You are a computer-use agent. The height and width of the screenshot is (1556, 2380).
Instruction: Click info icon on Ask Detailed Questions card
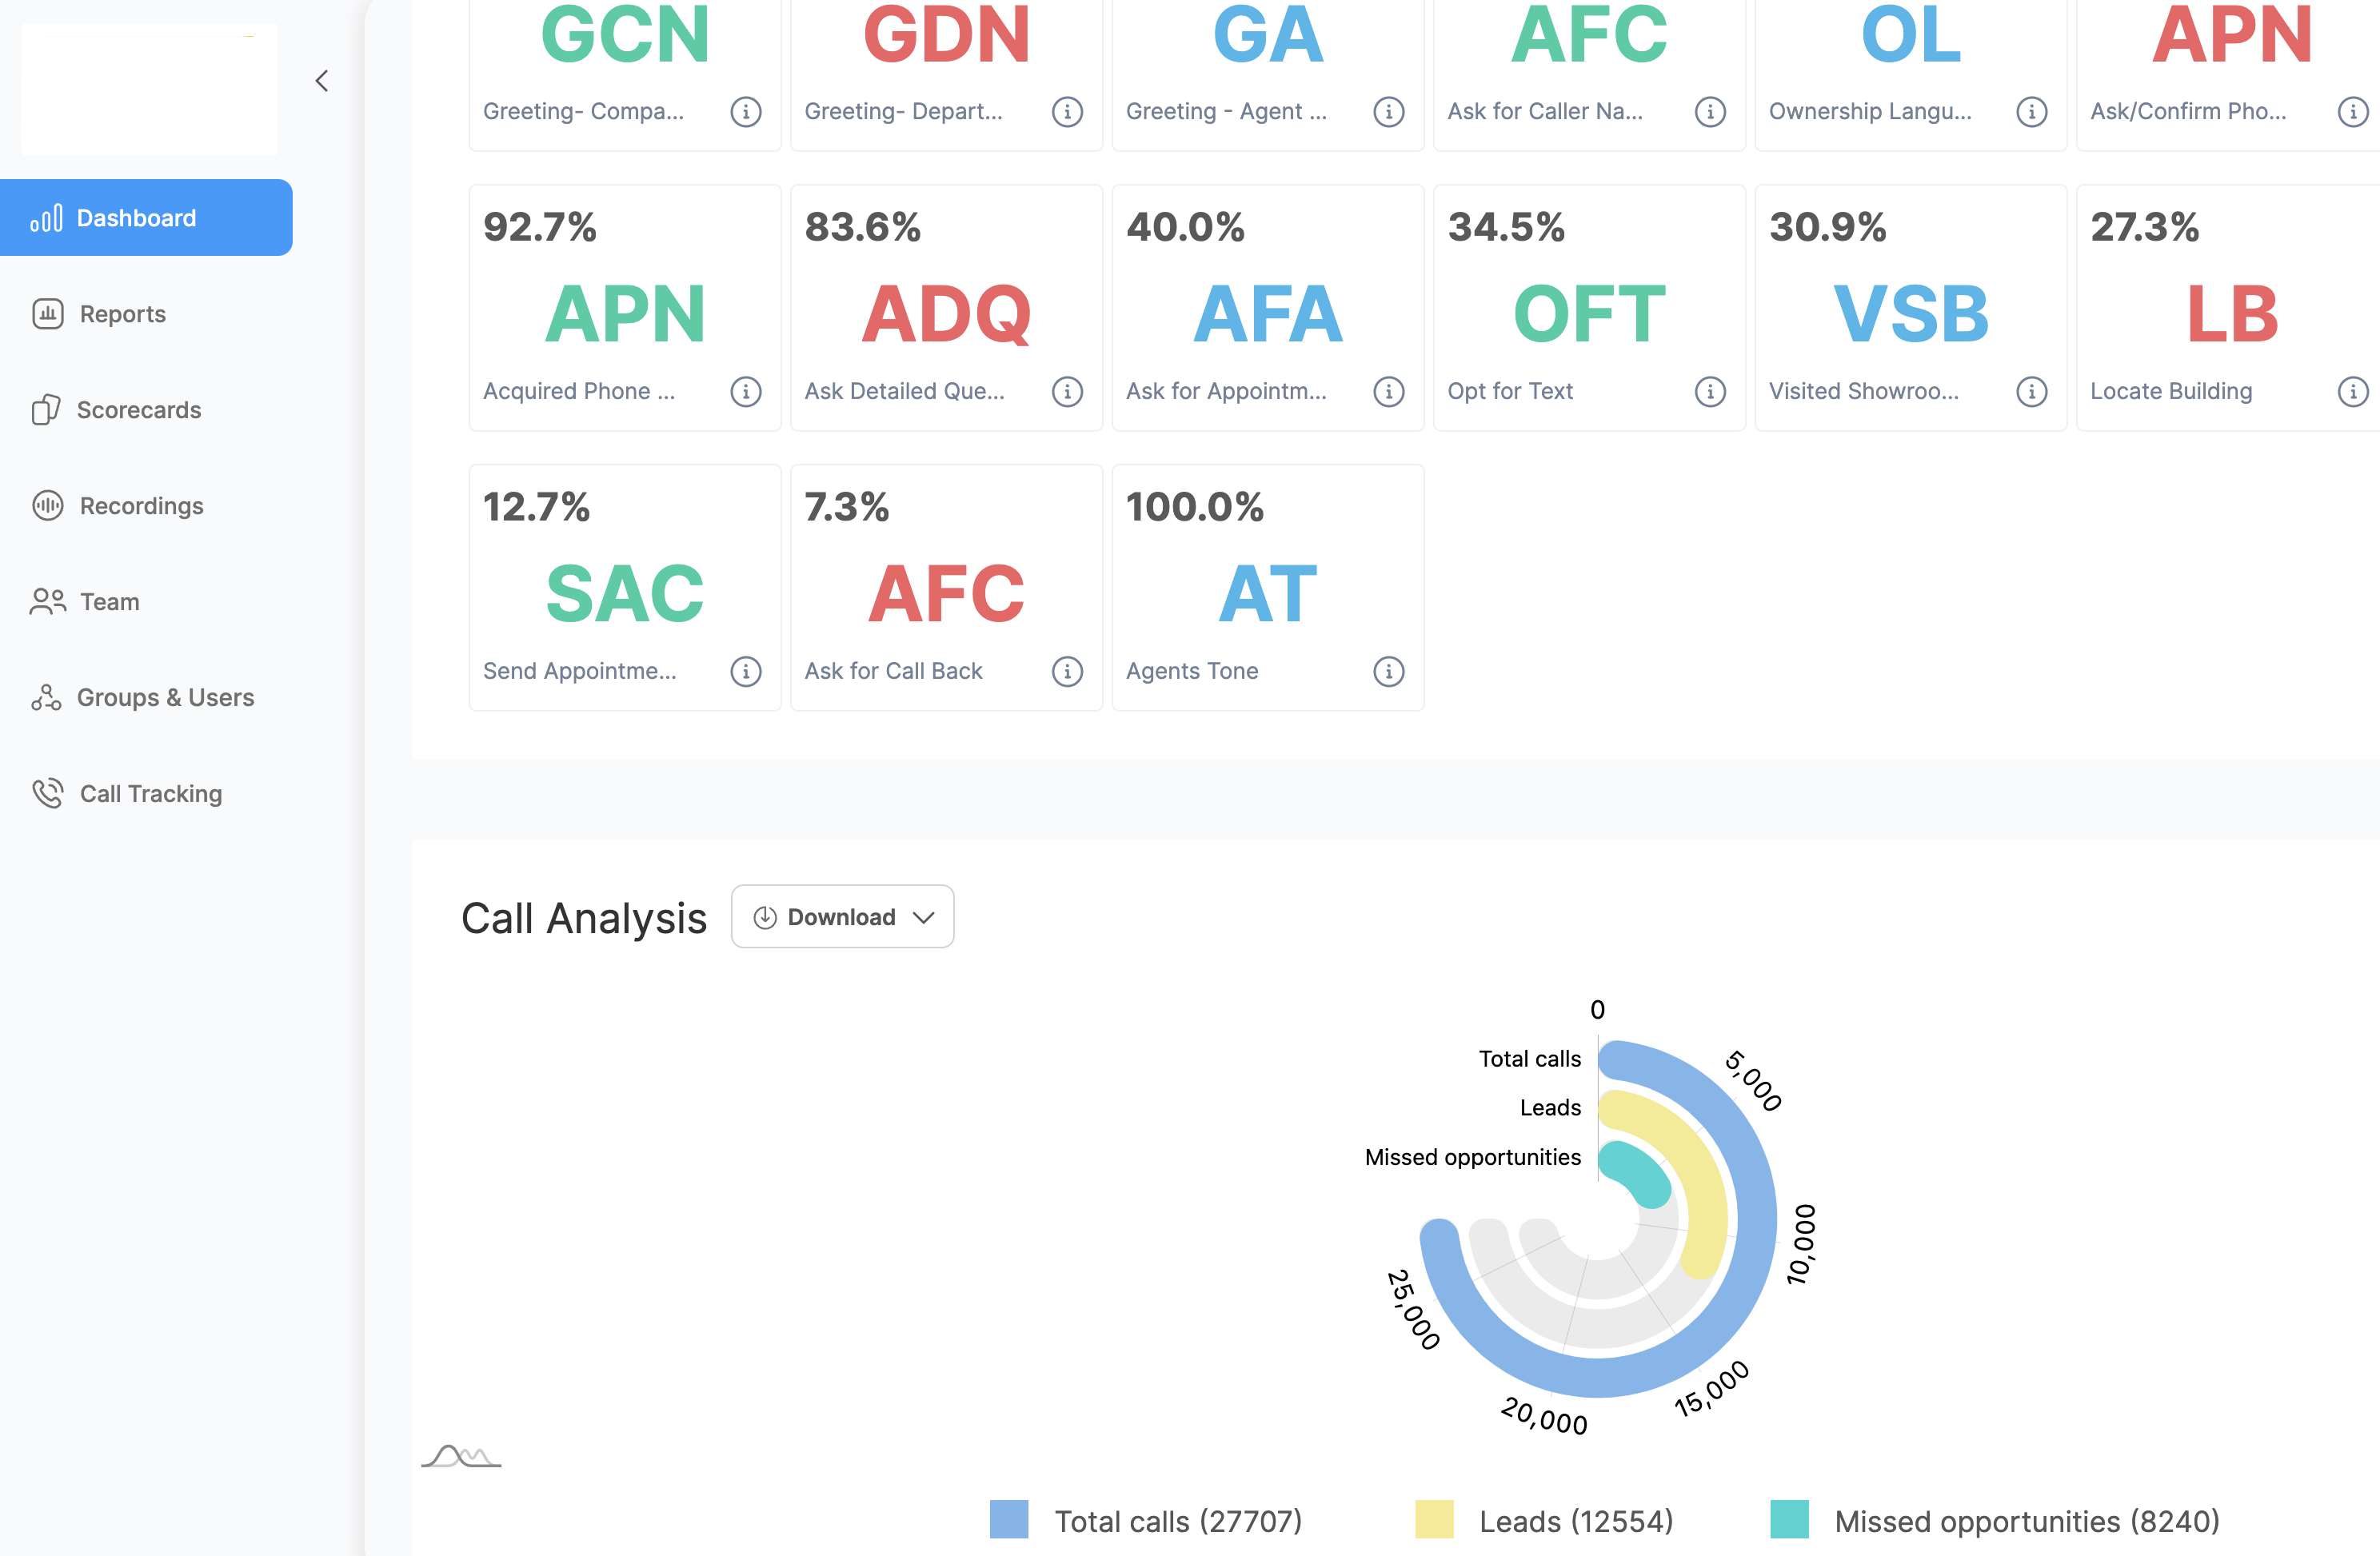point(1067,391)
